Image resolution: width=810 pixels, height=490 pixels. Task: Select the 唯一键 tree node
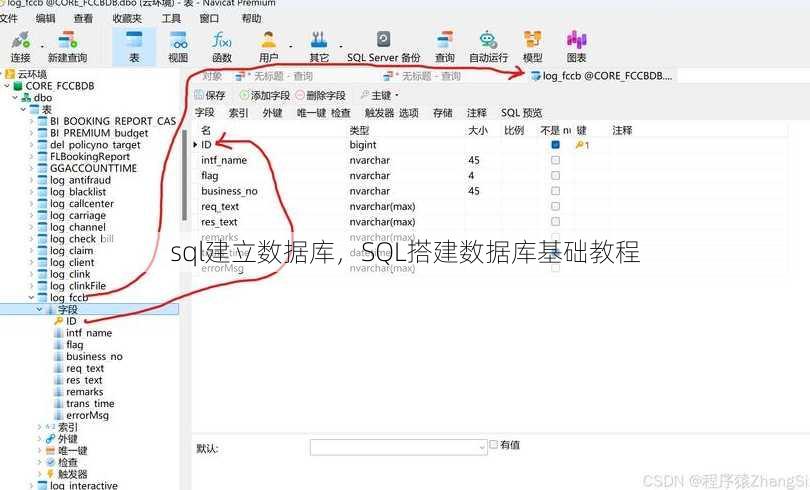72,450
